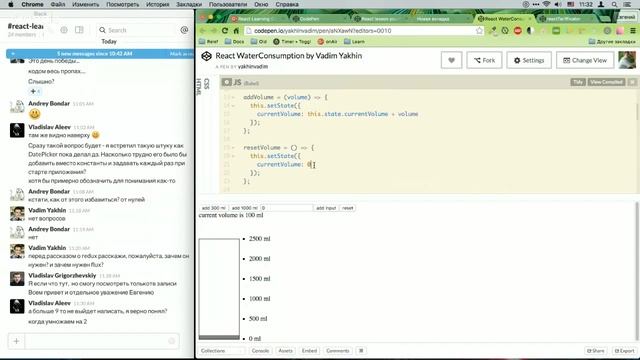This screenshot has width=640, height=360.
Task: Click the add 300 ml button
Action: [213, 208]
